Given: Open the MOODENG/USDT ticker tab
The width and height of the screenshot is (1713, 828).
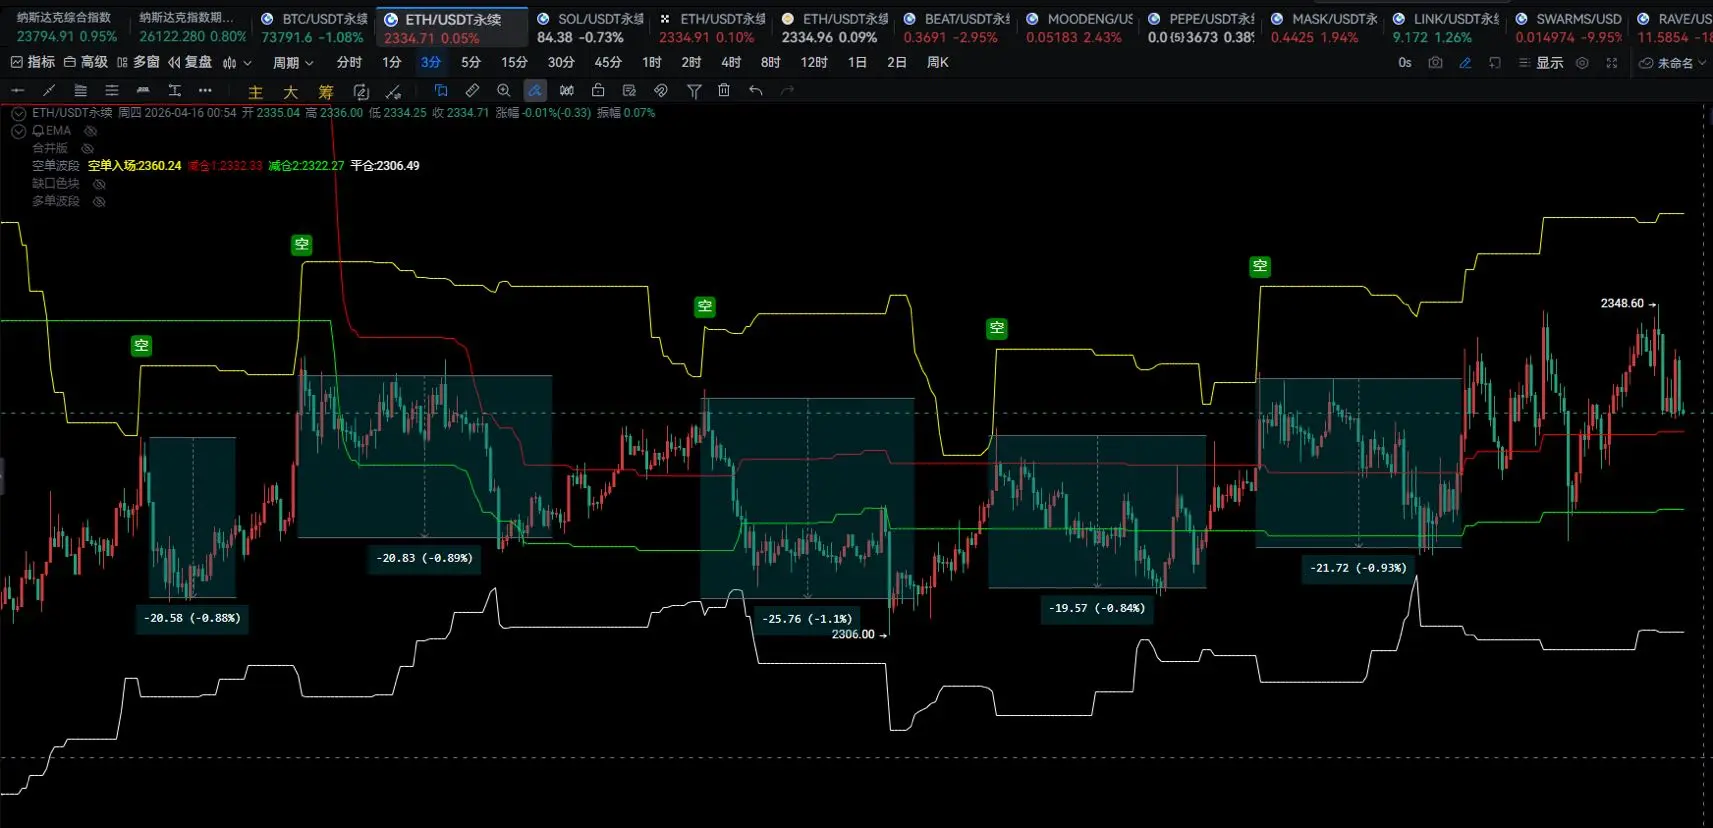Looking at the screenshot, I should (1078, 28).
